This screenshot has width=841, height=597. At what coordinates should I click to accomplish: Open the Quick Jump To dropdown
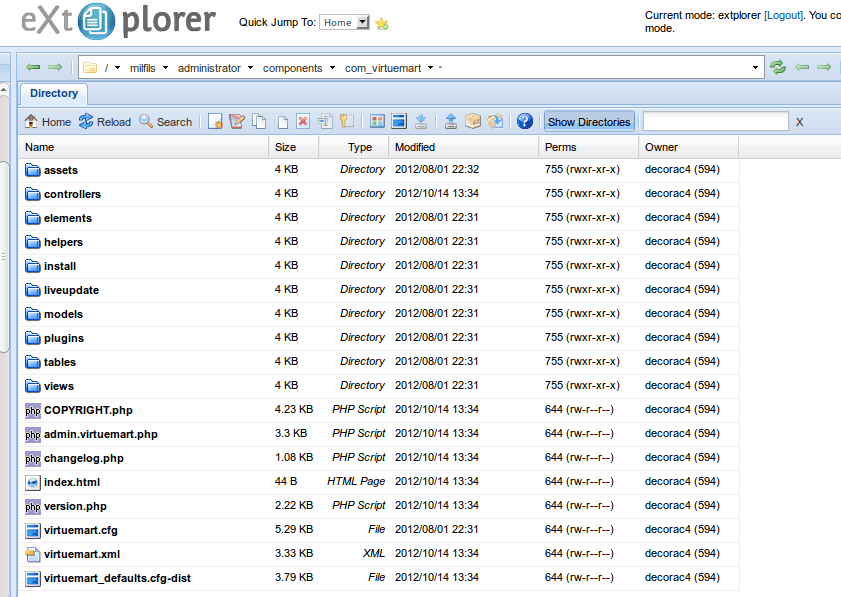coord(344,23)
